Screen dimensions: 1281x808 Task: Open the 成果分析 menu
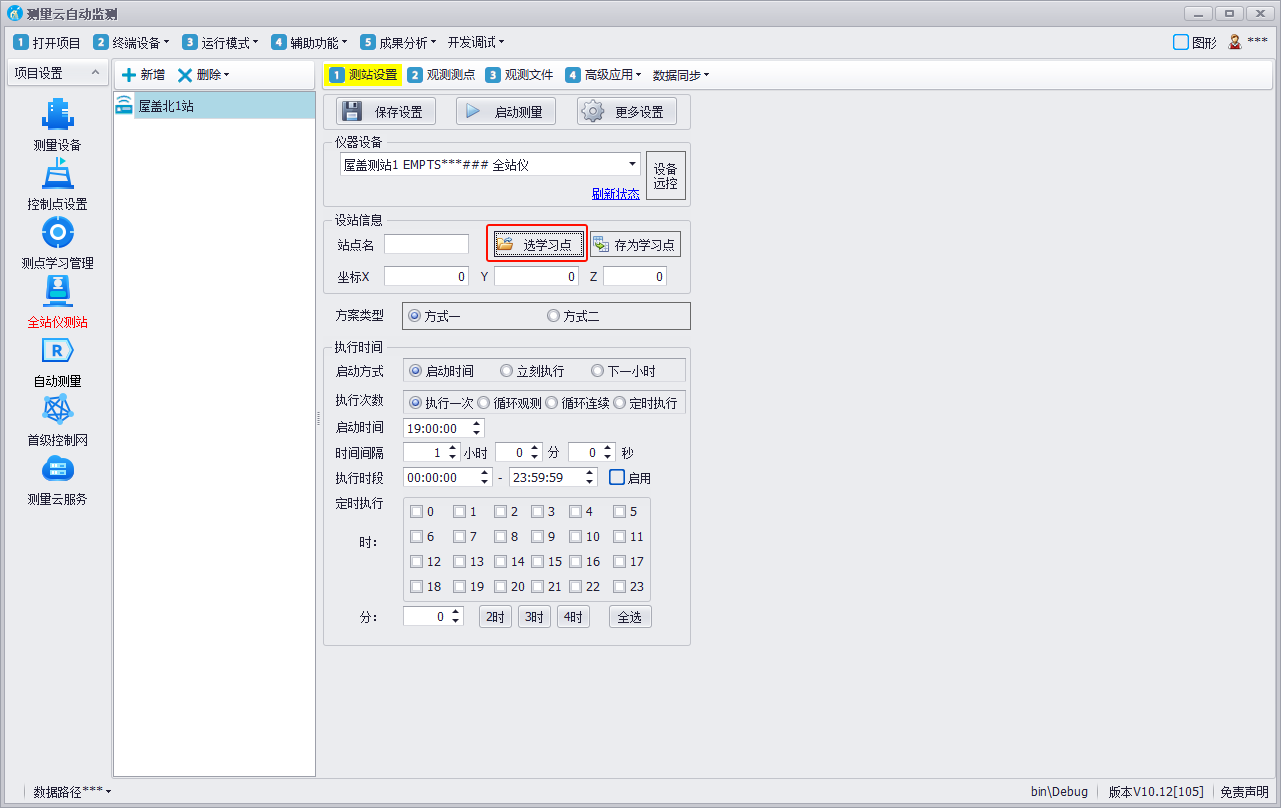tap(399, 42)
